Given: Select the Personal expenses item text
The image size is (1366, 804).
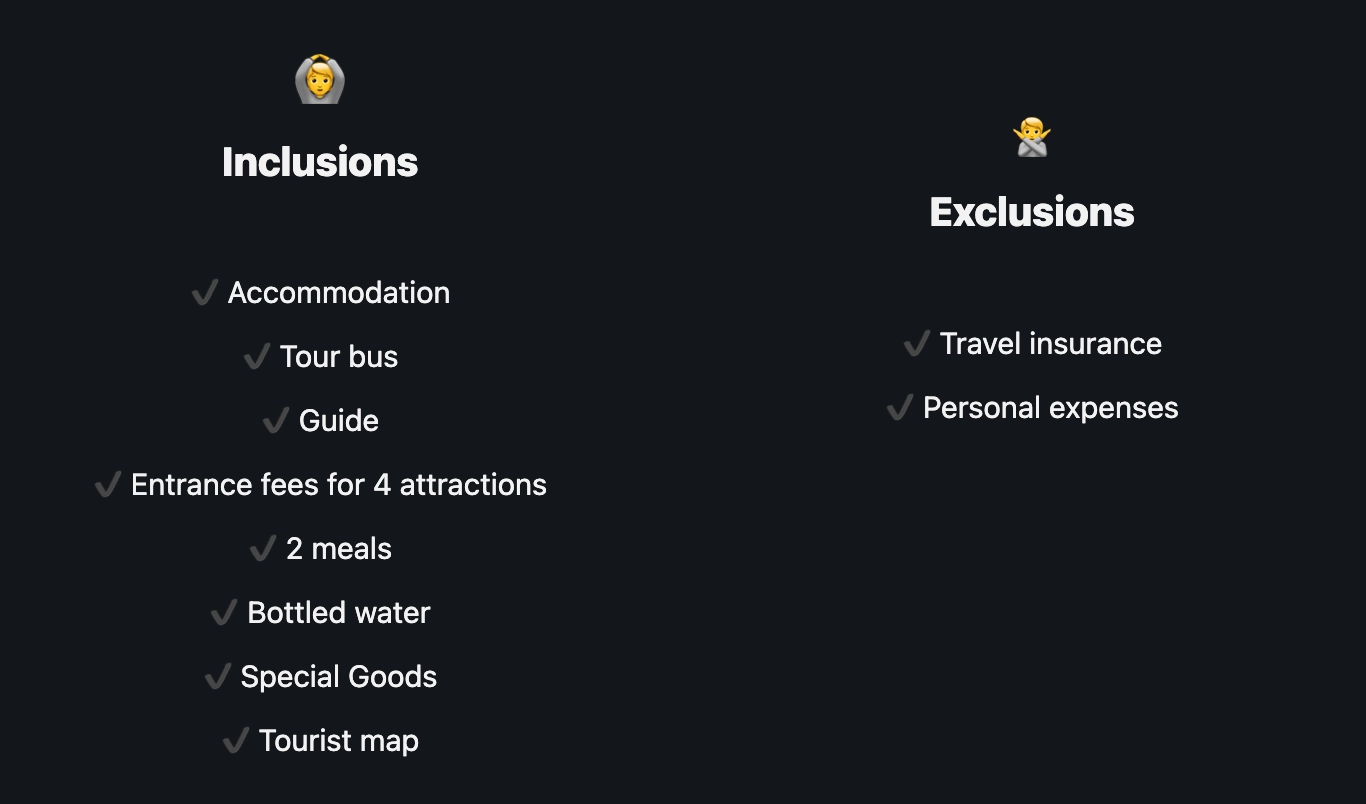Looking at the screenshot, I should point(1051,408).
